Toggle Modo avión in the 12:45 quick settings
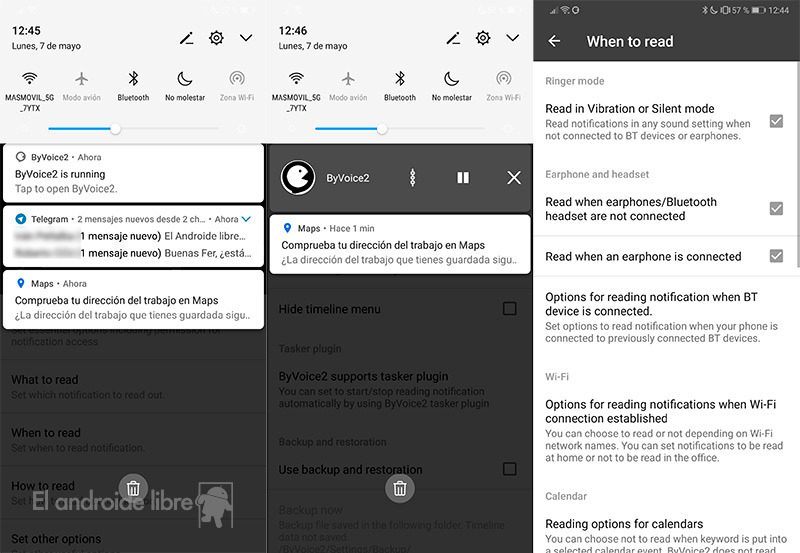This screenshot has width=800, height=553. 82,79
